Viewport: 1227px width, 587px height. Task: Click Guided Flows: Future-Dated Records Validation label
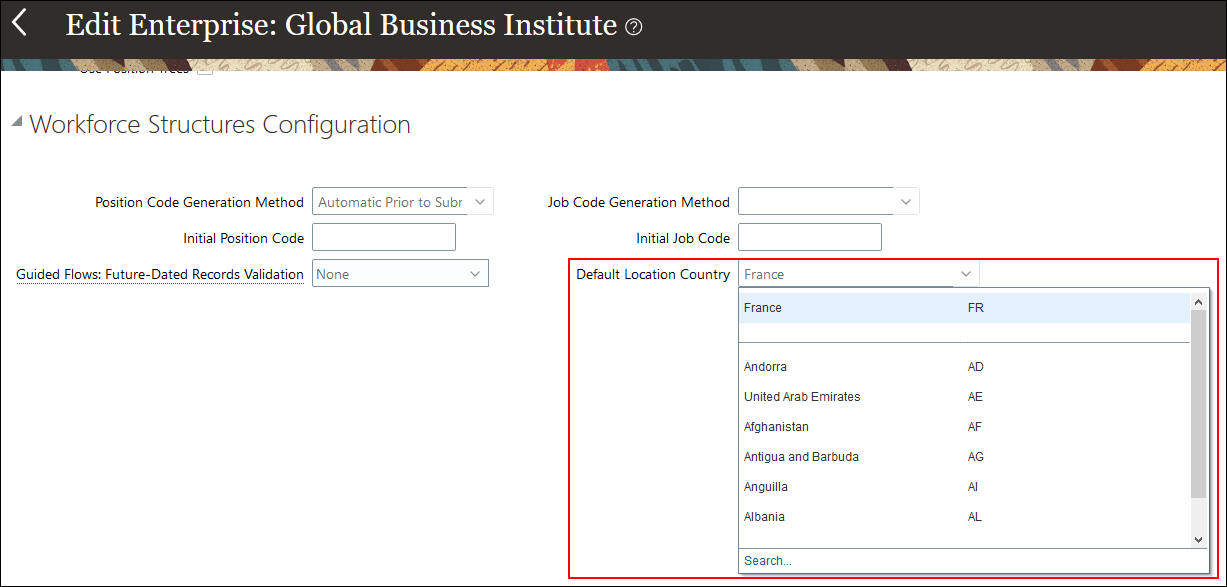click(160, 274)
